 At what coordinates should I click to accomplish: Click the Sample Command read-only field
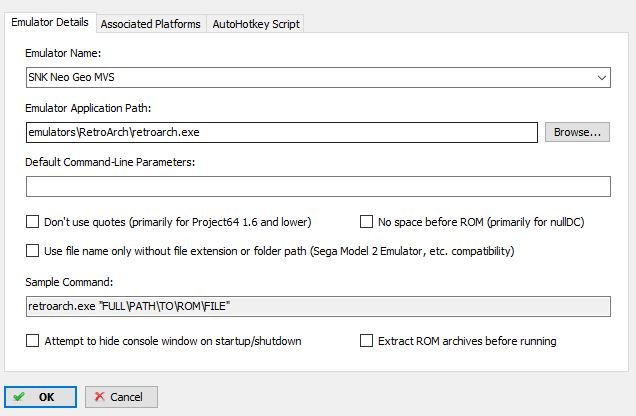tap(318, 306)
